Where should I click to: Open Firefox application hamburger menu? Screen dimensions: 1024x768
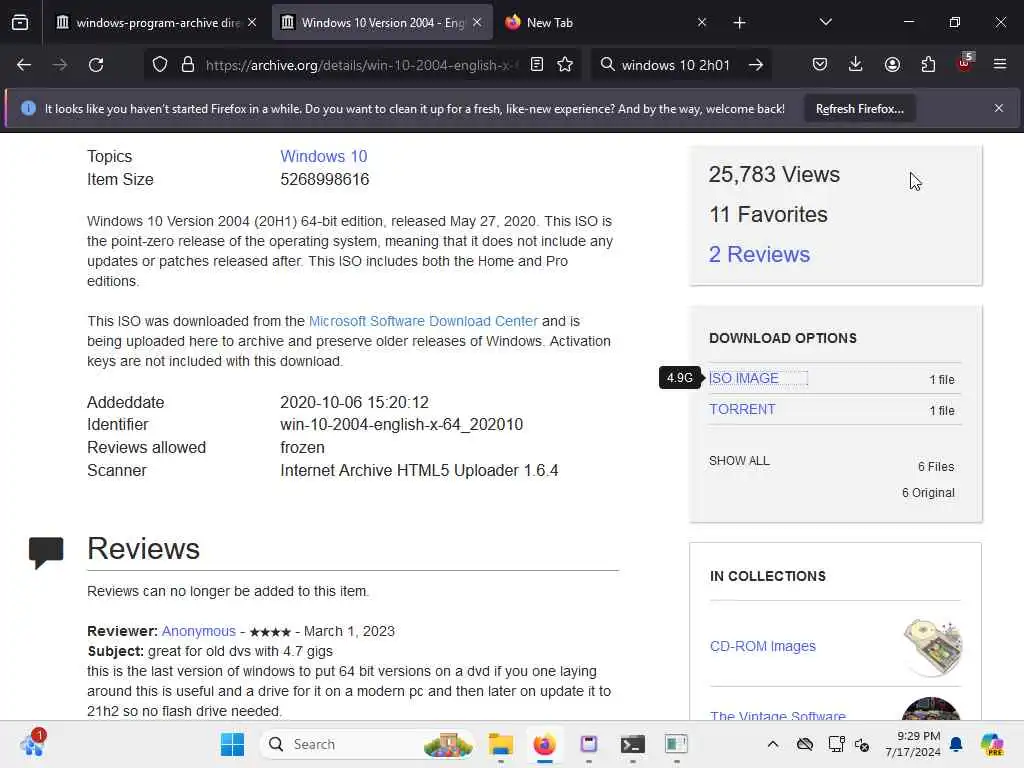tap(1000, 64)
